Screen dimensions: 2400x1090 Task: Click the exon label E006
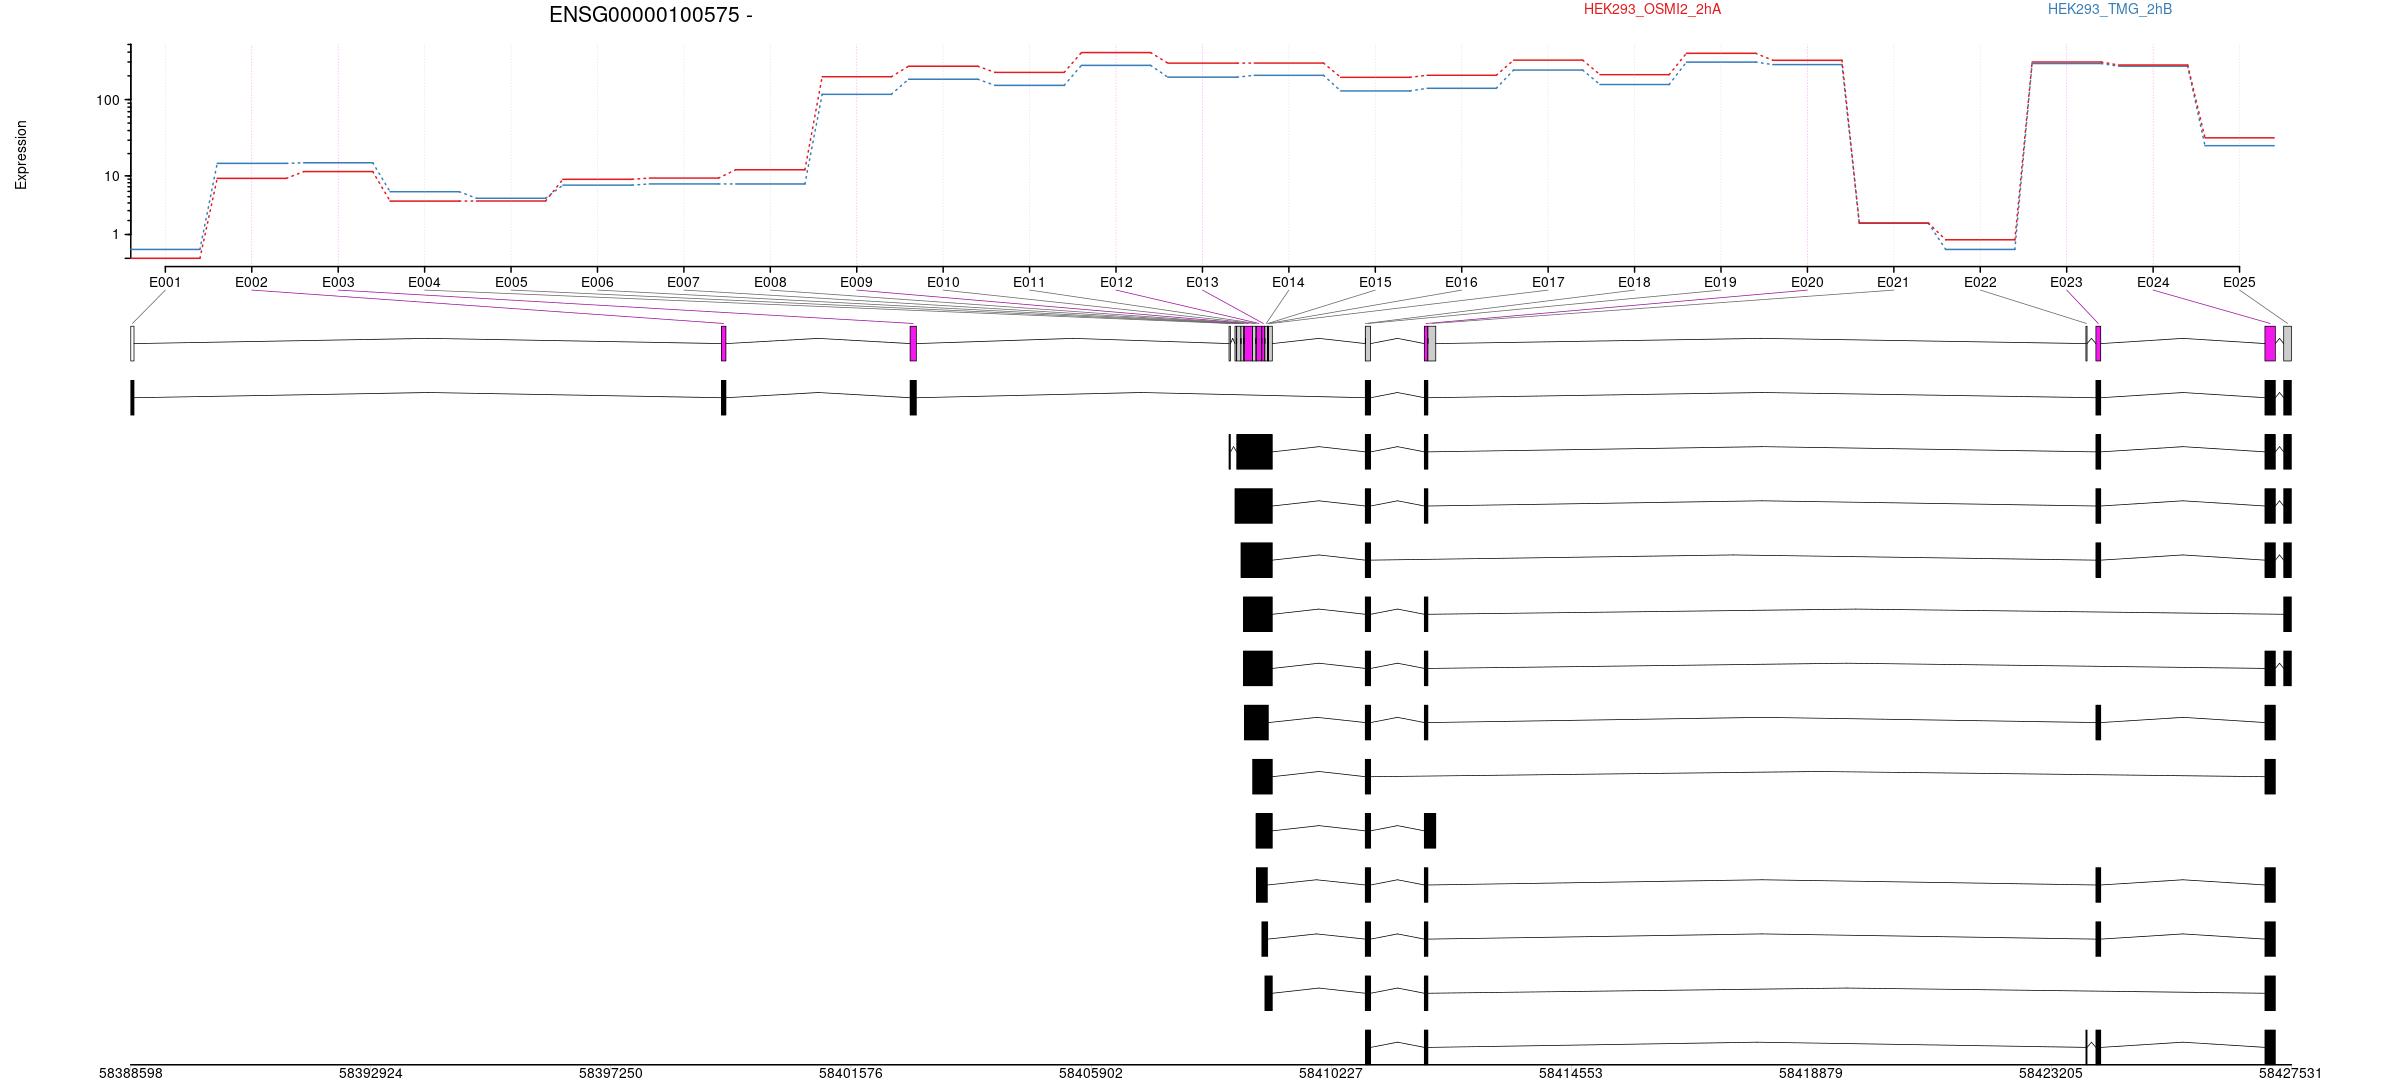pos(597,282)
